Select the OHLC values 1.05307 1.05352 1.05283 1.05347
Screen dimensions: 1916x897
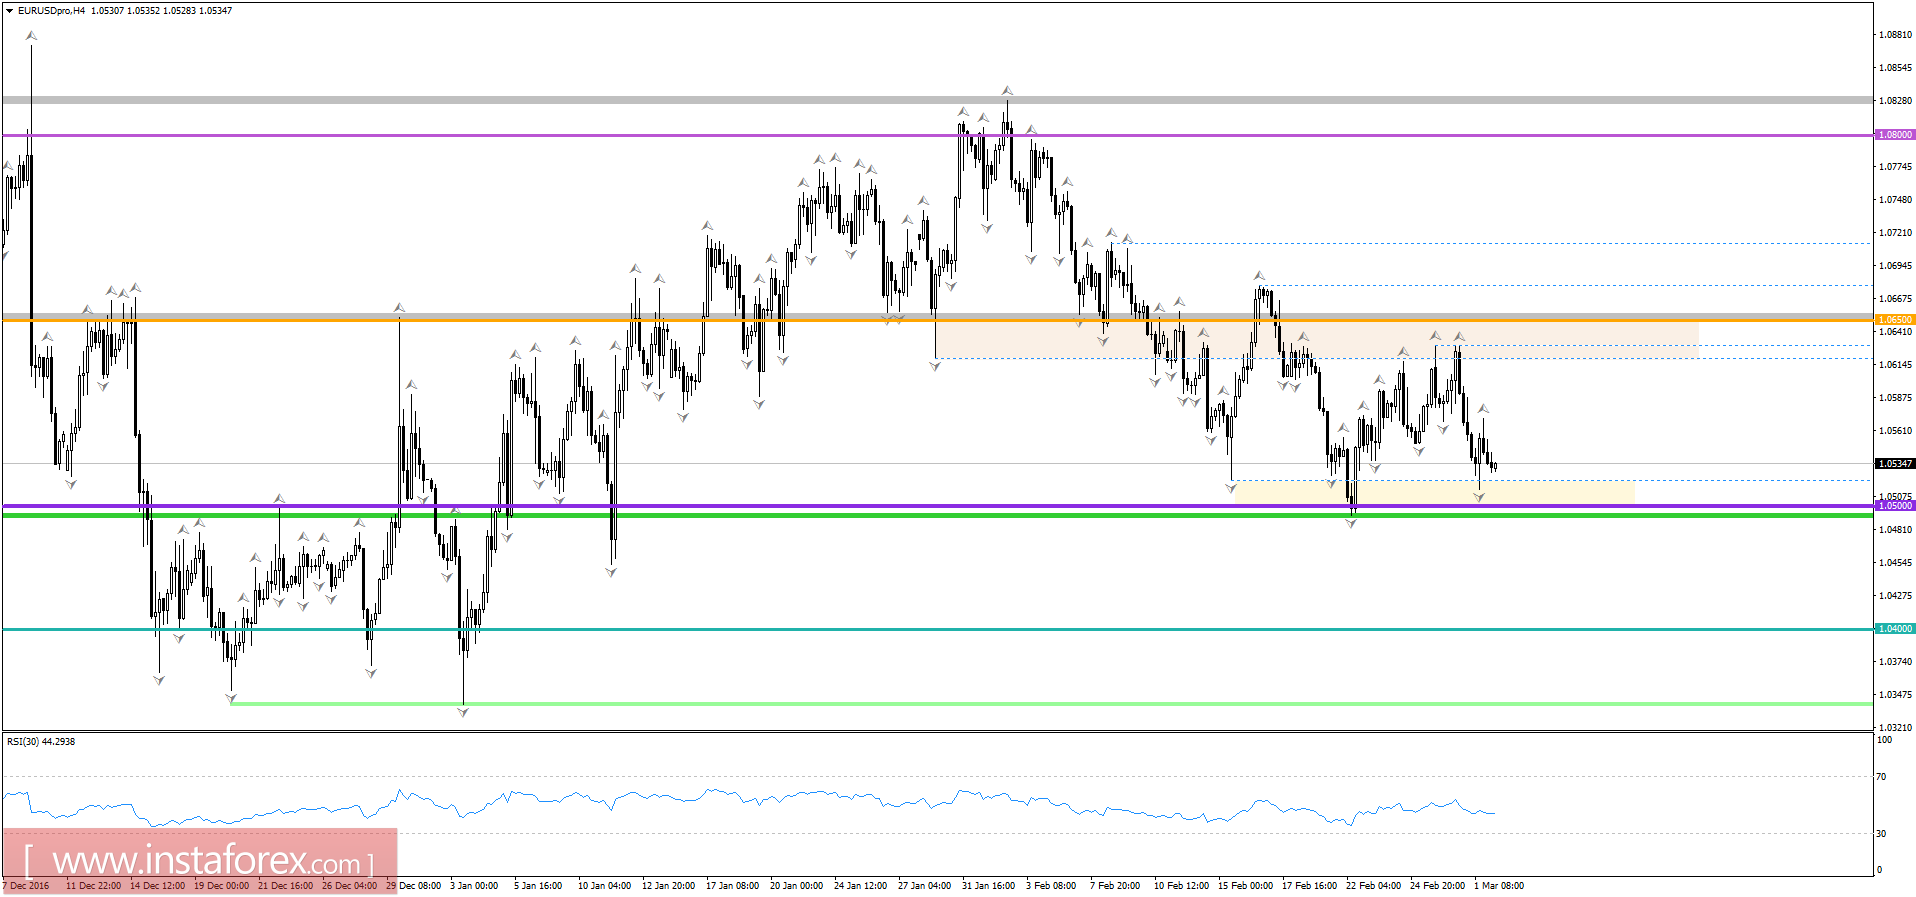(x=161, y=11)
